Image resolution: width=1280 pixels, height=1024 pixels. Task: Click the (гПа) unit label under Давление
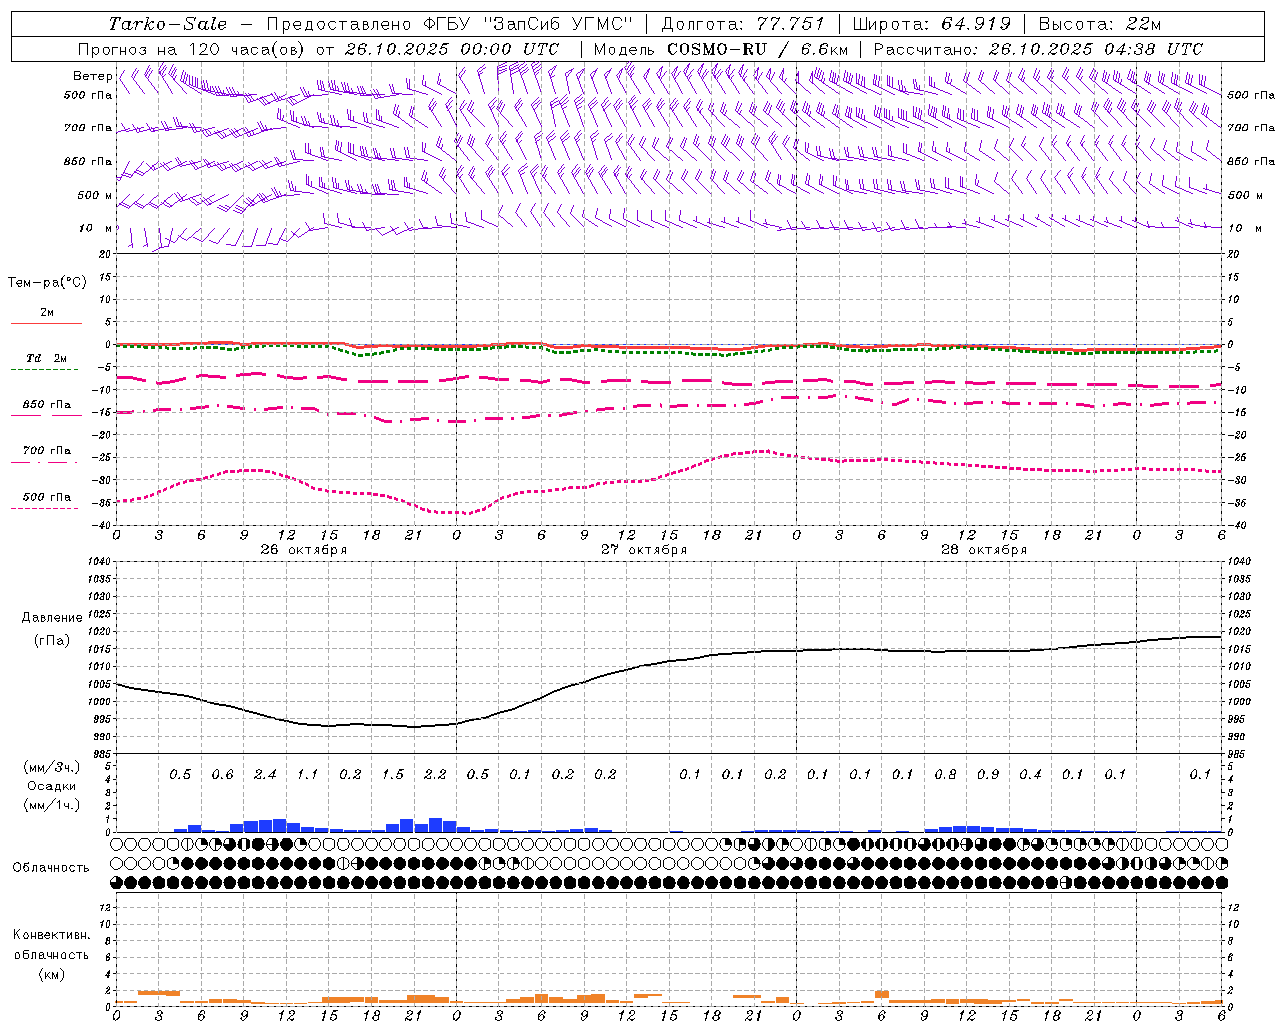click(52, 640)
